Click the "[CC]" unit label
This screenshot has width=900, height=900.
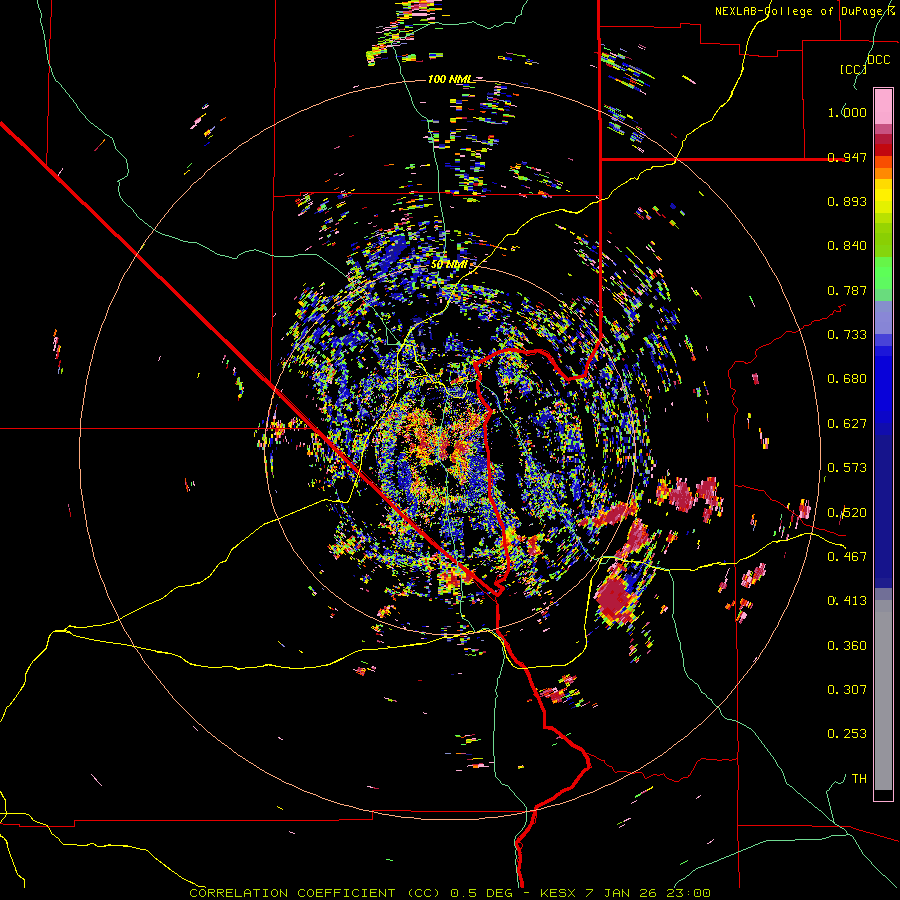pyautogui.click(x=853, y=69)
